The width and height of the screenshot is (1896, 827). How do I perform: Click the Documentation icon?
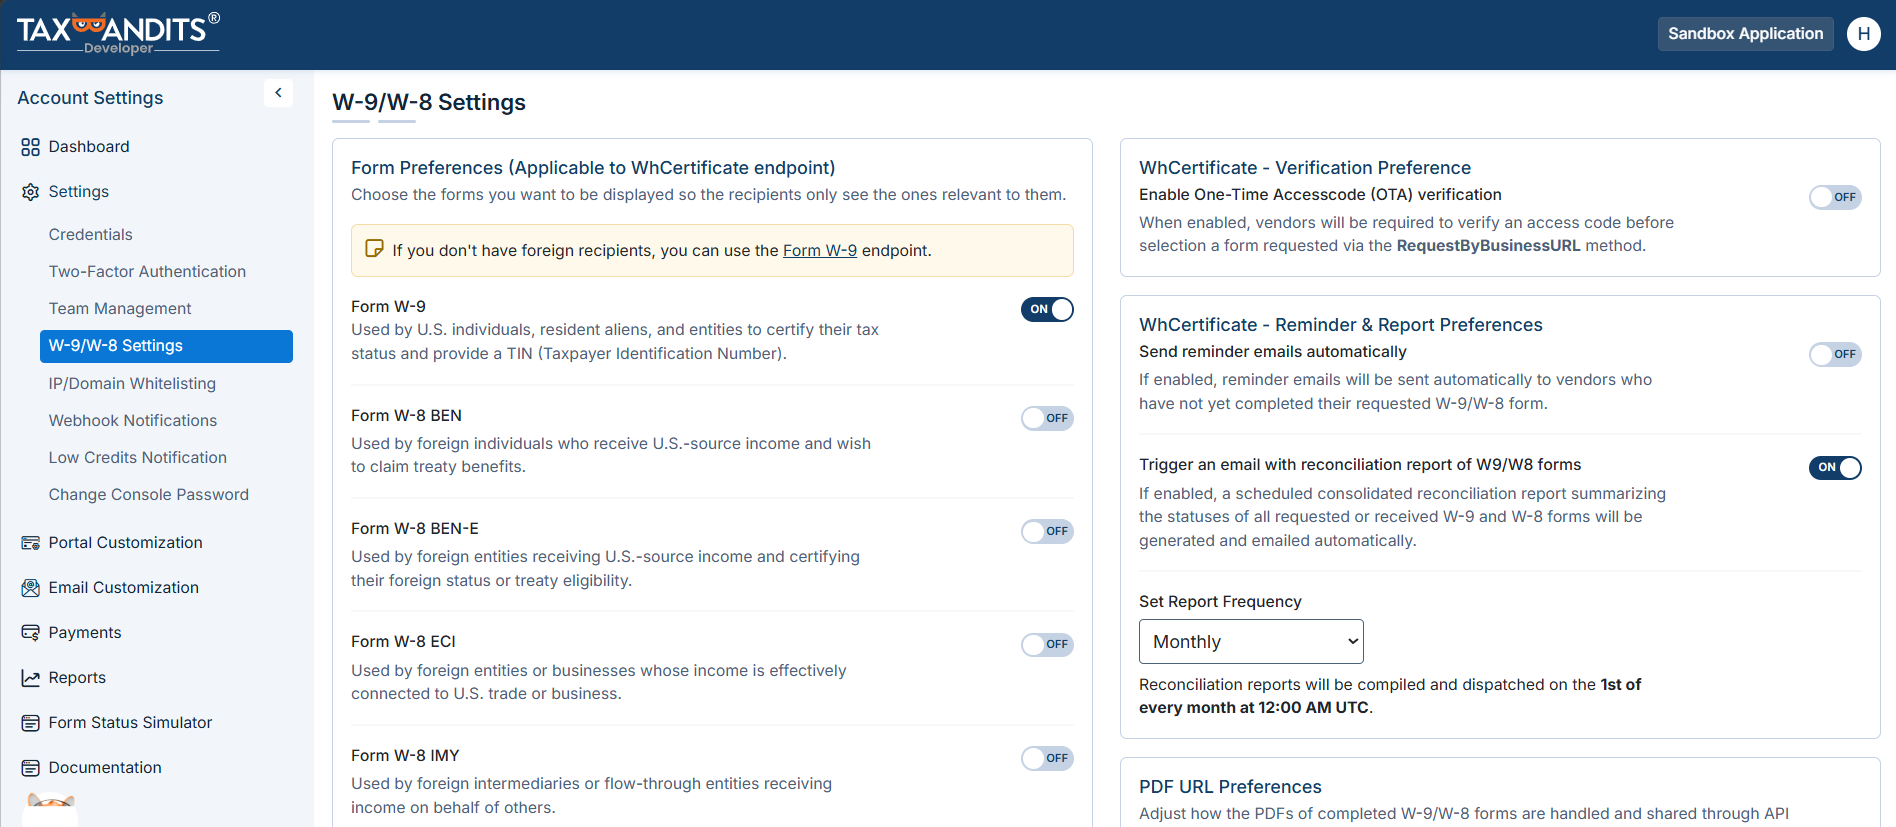coord(31,768)
